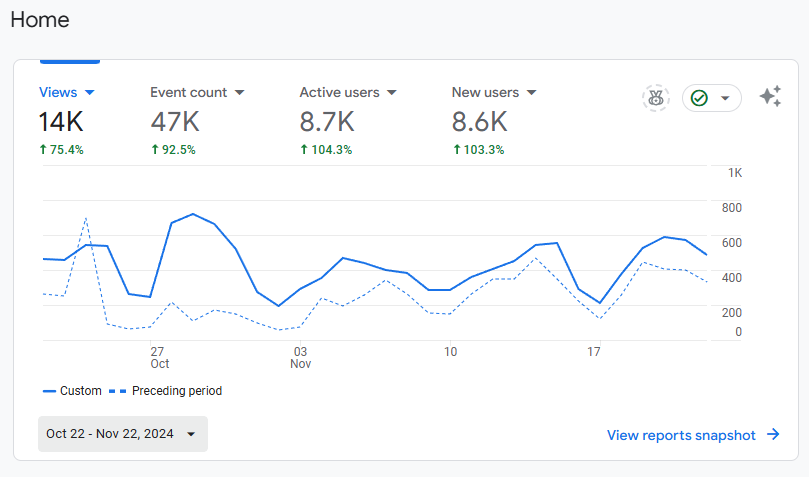809x477 pixels.
Task: Open the Oct 22 - Nov 22, 2024 date range picker
Action: pyautogui.click(x=123, y=434)
